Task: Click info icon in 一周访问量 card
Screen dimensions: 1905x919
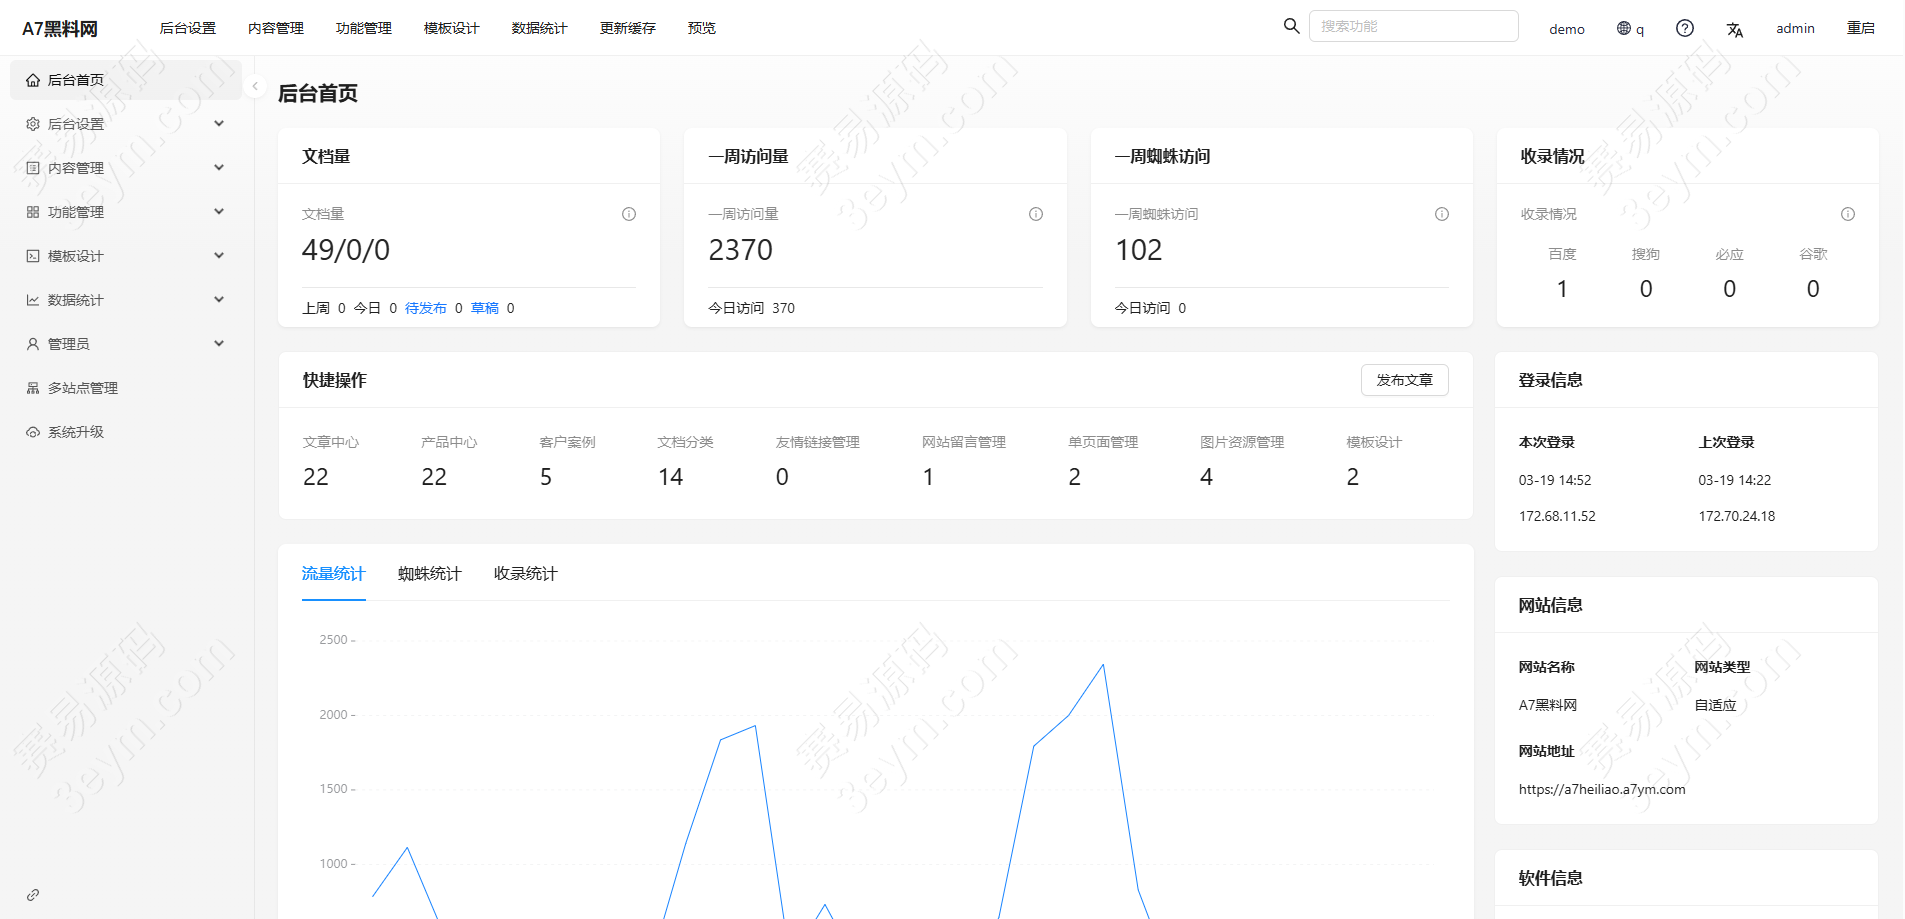Action: 1035,214
